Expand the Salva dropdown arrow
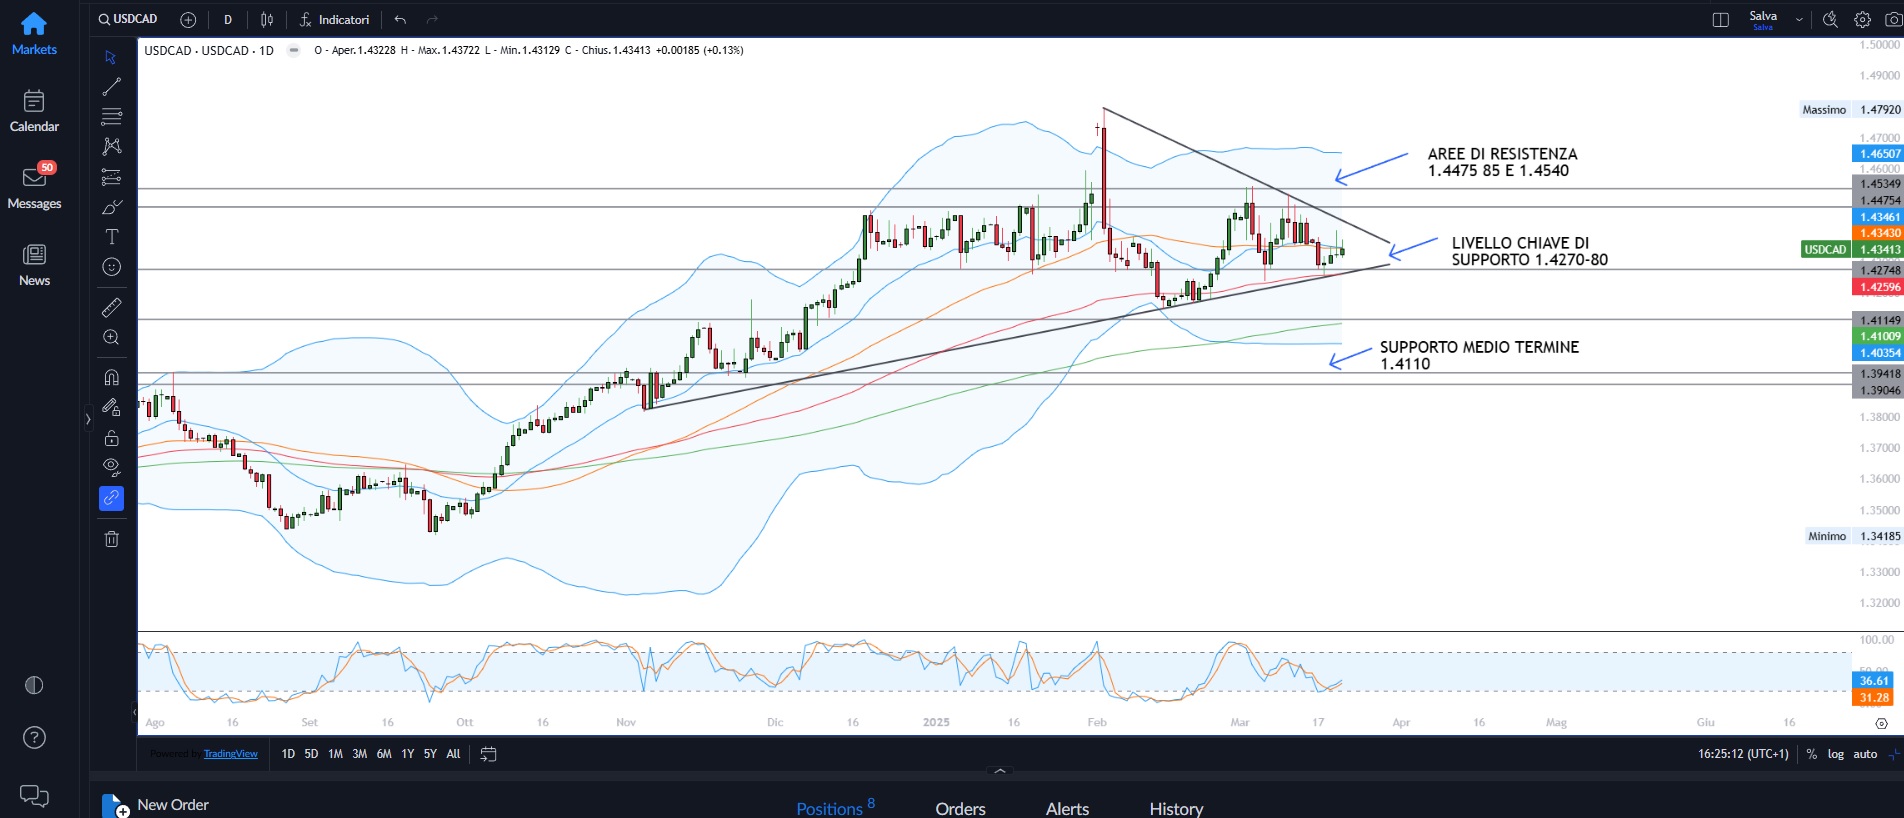Screen dimensions: 1904x818 pyautogui.click(x=1799, y=20)
